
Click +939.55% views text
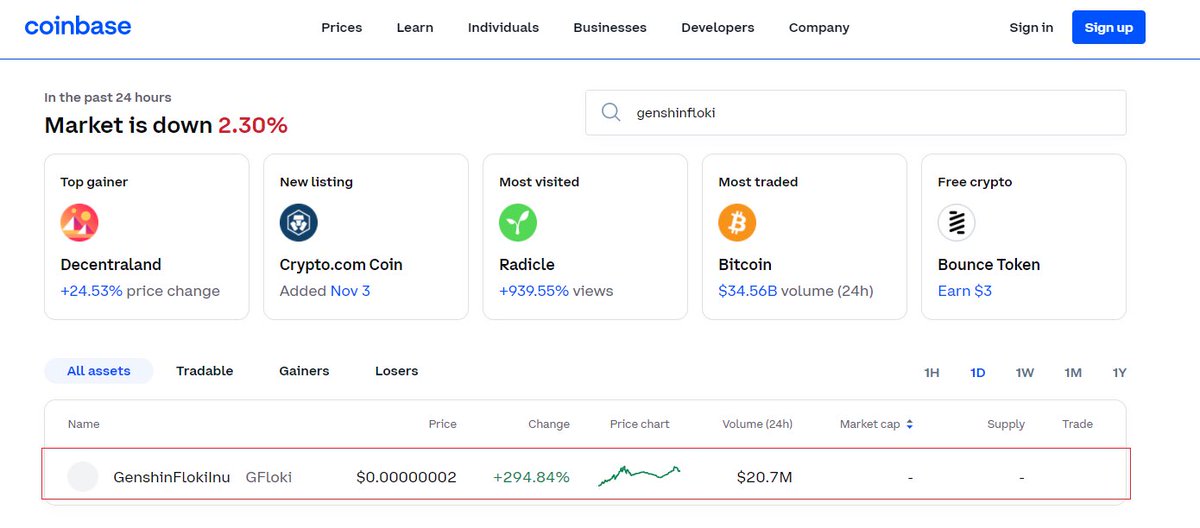coord(556,291)
